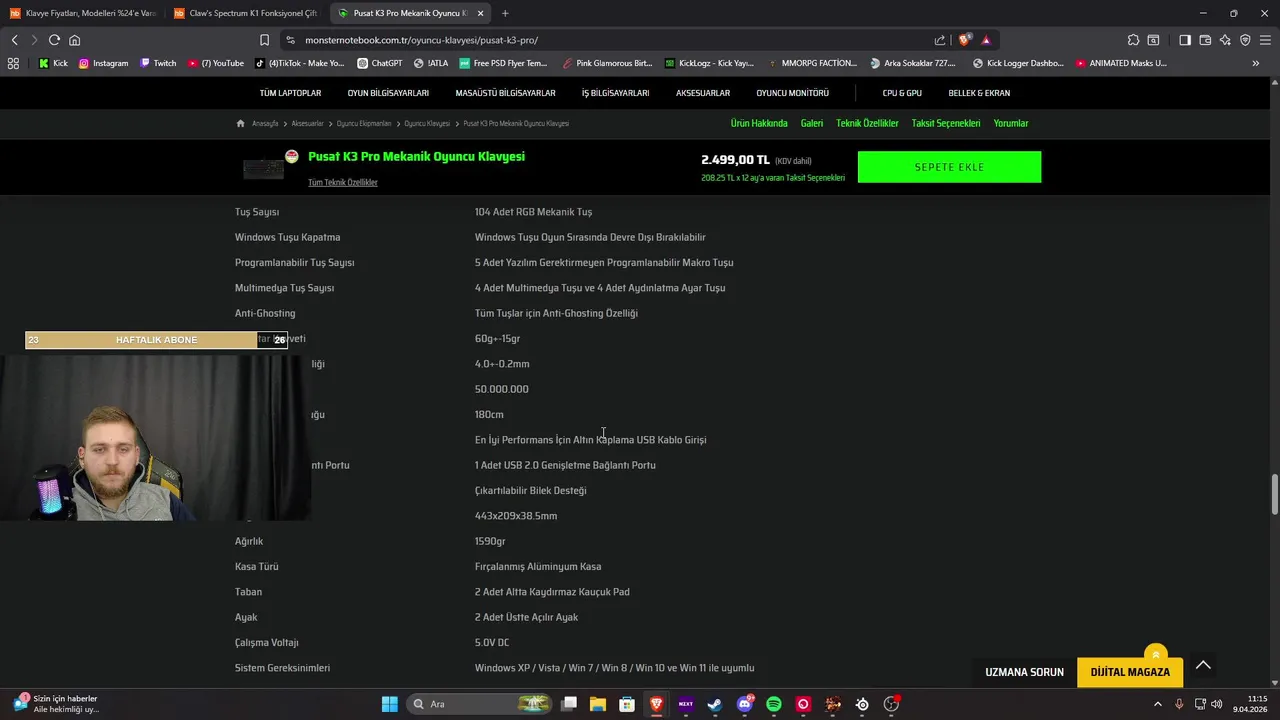Open the Kick bookmark
1280x720 pixels.
[53, 63]
